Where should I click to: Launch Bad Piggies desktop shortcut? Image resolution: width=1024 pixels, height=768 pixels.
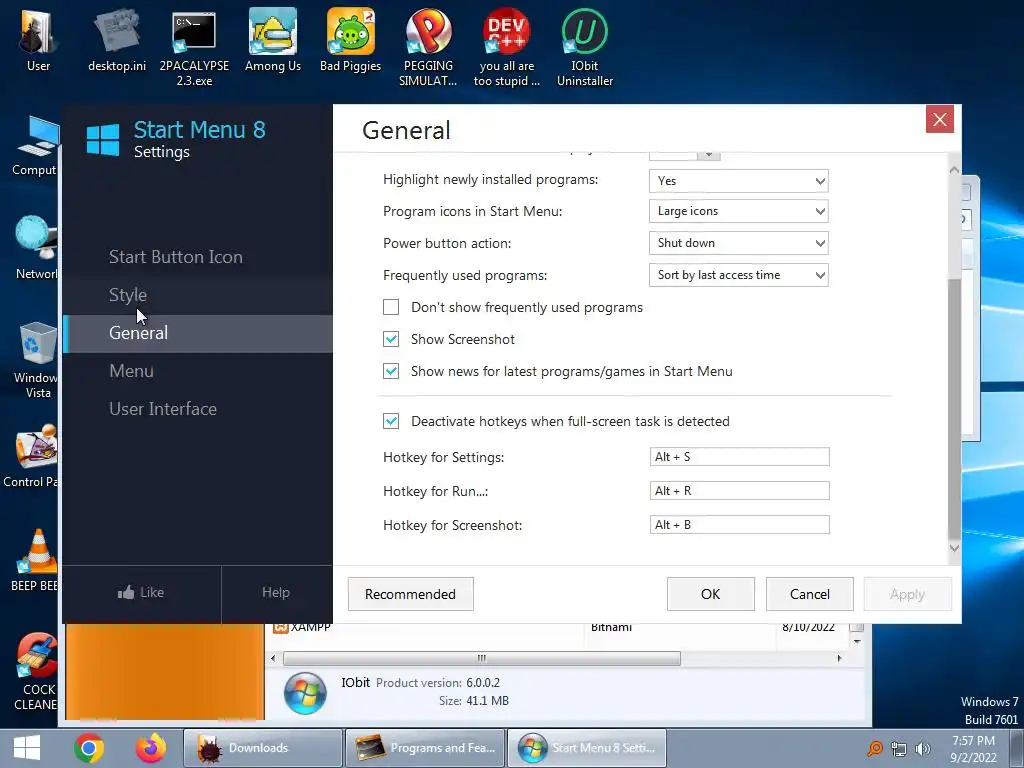click(x=351, y=40)
